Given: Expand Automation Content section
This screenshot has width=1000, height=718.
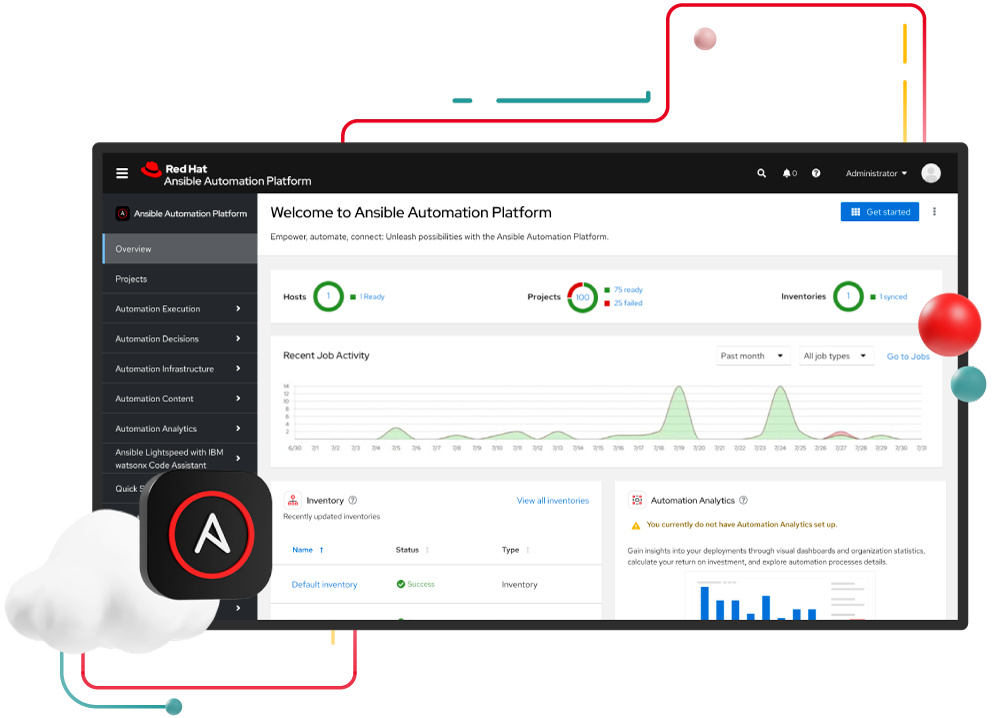Looking at the screenshot, I should tap(179, 399).
